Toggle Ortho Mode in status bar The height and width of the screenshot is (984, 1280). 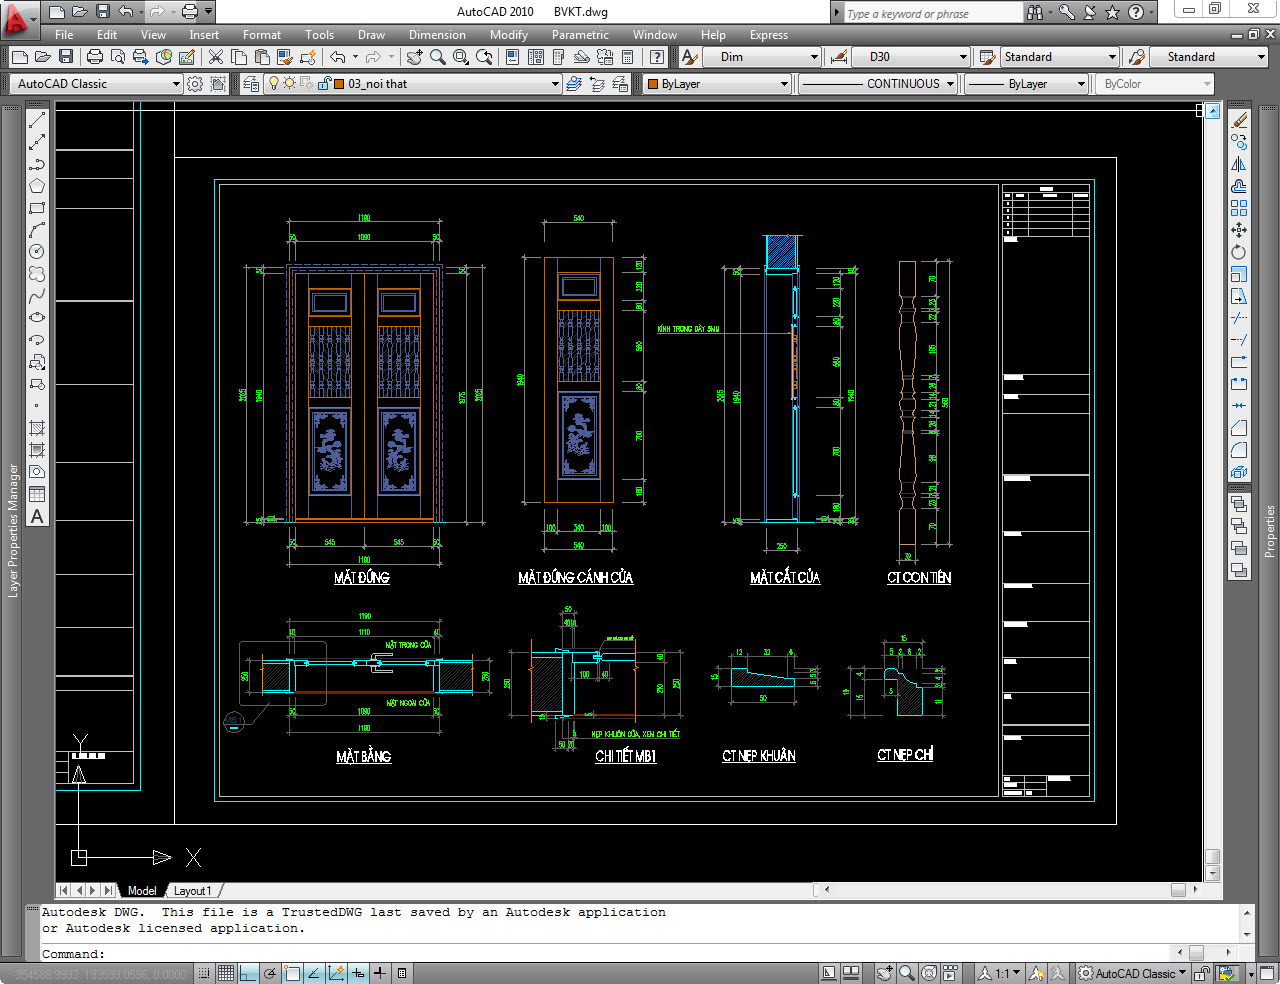pos(248,973)
